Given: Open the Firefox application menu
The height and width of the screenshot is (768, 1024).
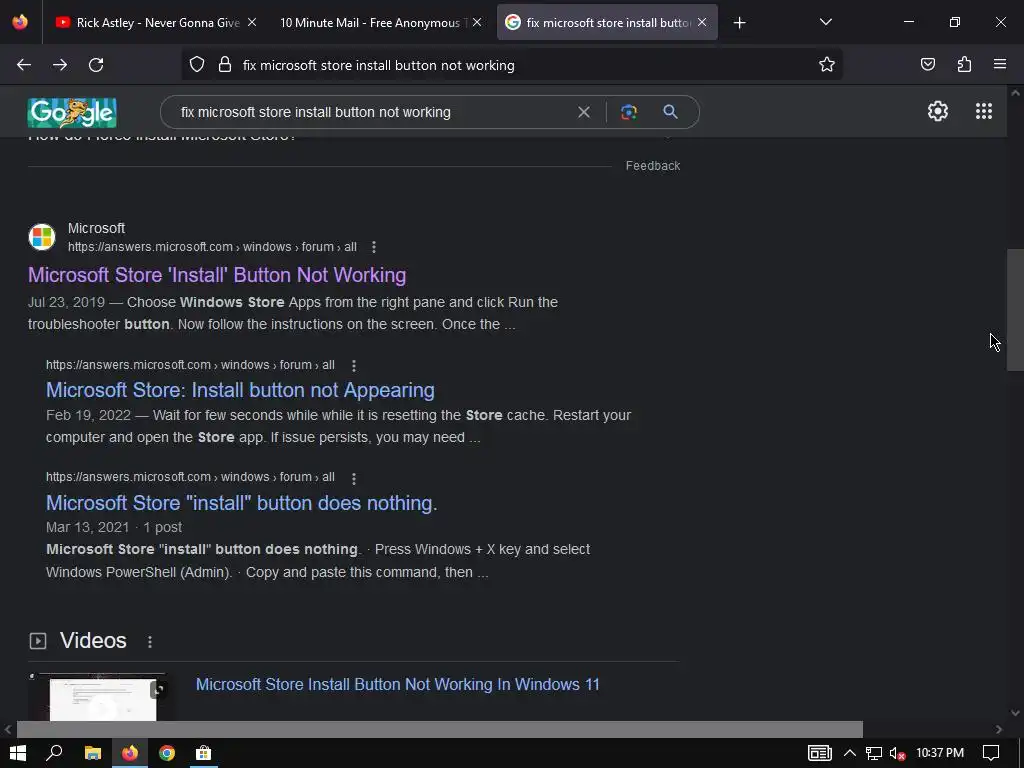Looking at the screenshot, I should pyautogui.click(x=1000, y=64).
